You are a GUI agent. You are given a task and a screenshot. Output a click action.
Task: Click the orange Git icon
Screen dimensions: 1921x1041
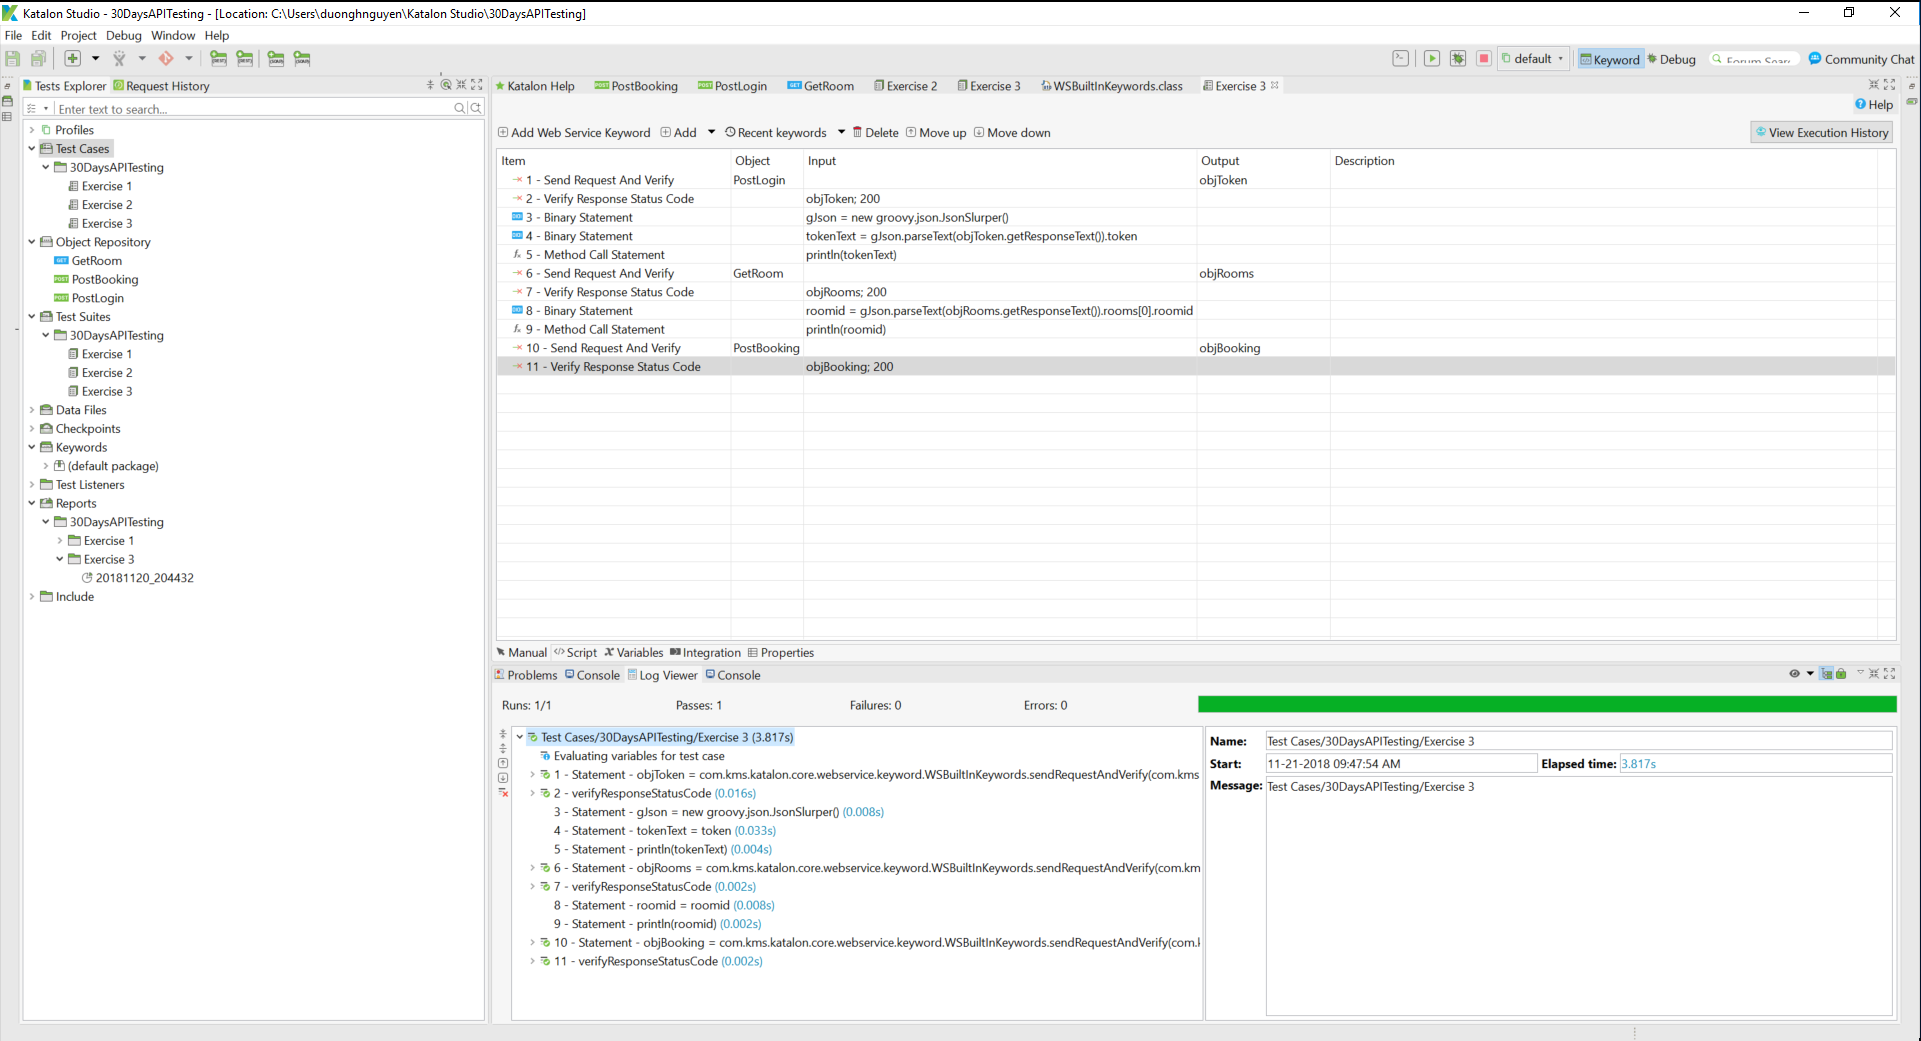coord(166,59)
